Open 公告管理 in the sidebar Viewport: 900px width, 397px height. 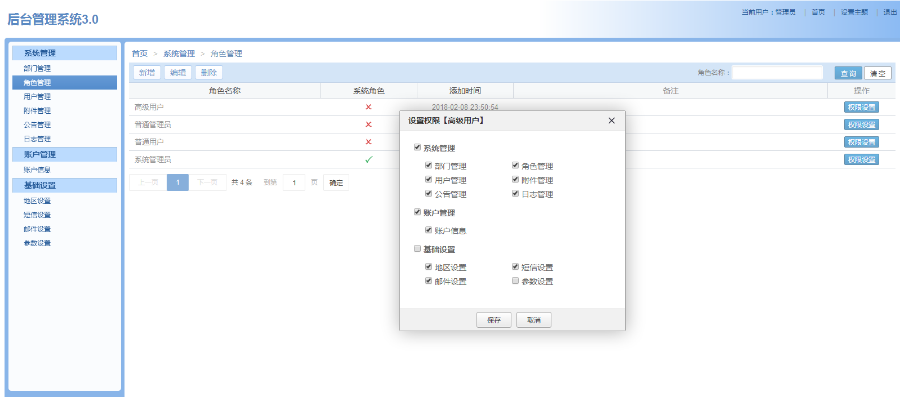pyautogui.click(x=37, y=124)
